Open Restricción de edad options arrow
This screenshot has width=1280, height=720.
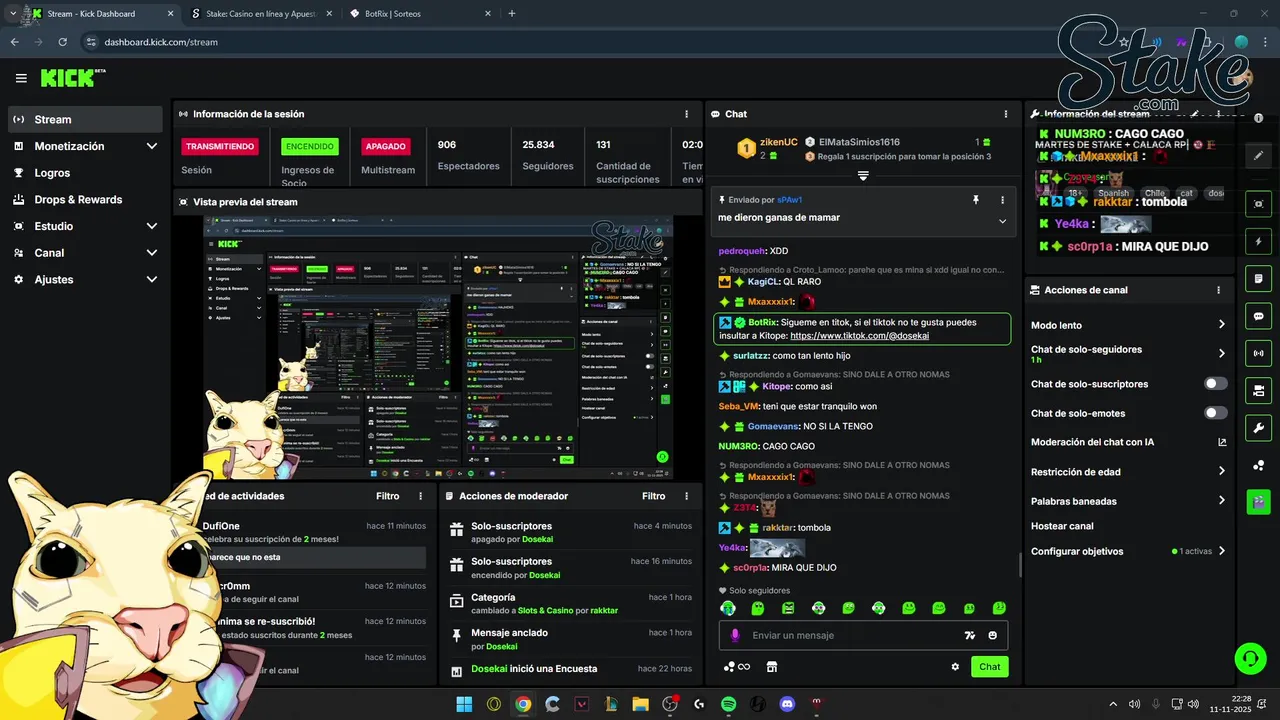(x=1221, y=472)
